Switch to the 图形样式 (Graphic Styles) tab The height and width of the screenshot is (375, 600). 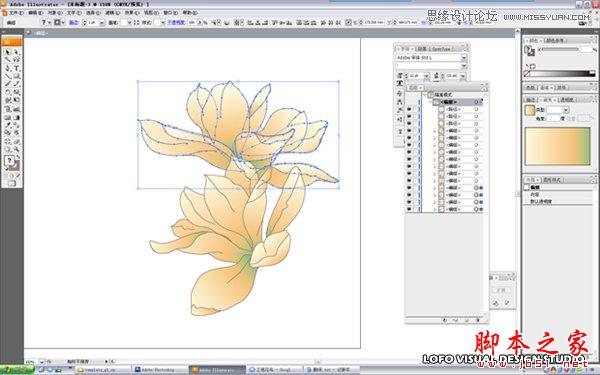(551, 179)
